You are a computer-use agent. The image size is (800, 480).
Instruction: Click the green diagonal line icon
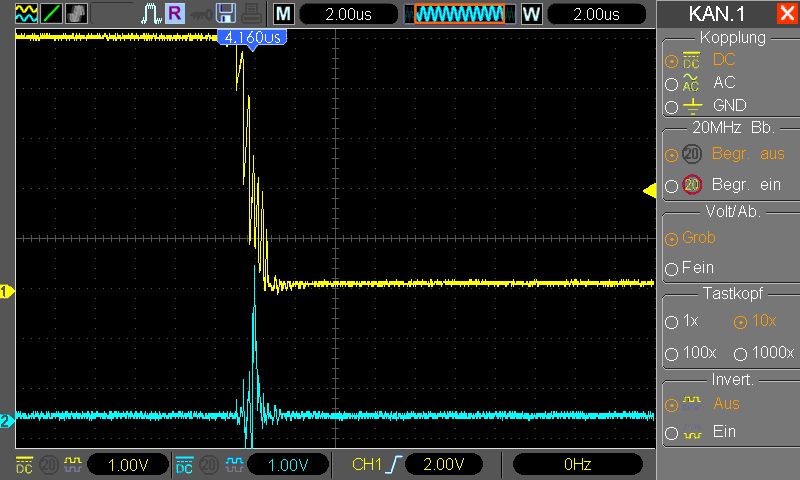tap(50, 13)
